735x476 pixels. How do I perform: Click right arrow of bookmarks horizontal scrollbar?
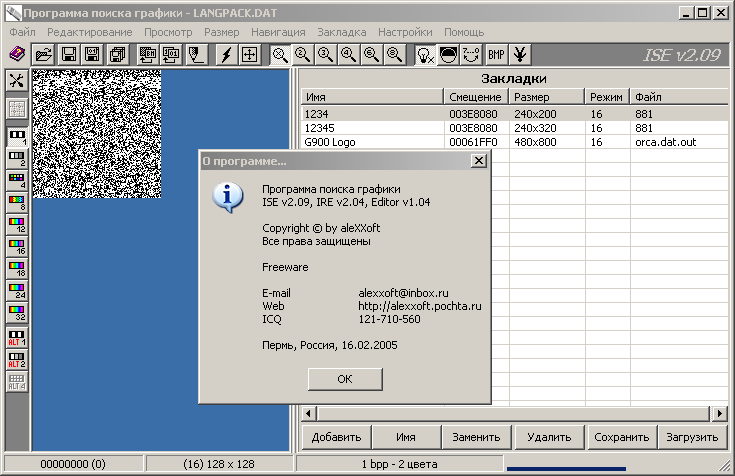tap(718, 414)
